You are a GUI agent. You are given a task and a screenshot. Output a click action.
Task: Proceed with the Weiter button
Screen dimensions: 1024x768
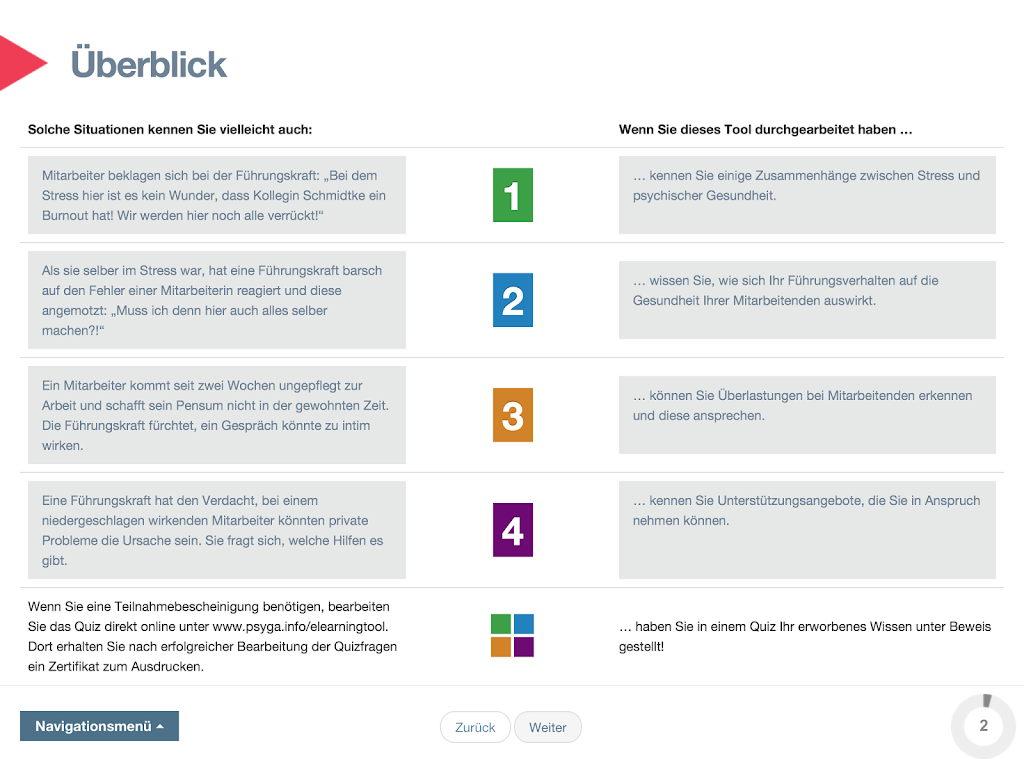[x=547, y=727]
